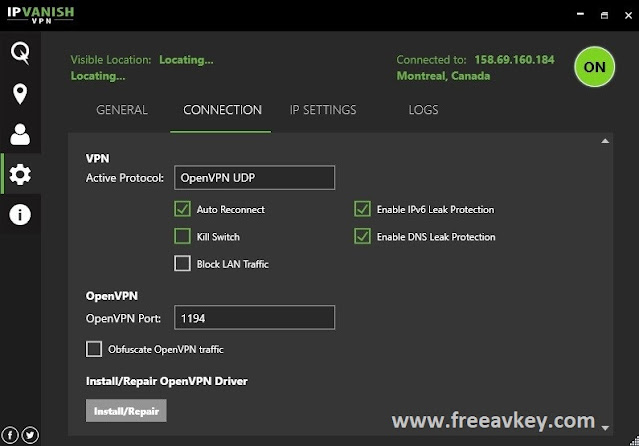Image resolution: width=639 pixels, height=446 pixels.
Task: Open IPVanish Facebook page icon
Action: pos(10,435)
